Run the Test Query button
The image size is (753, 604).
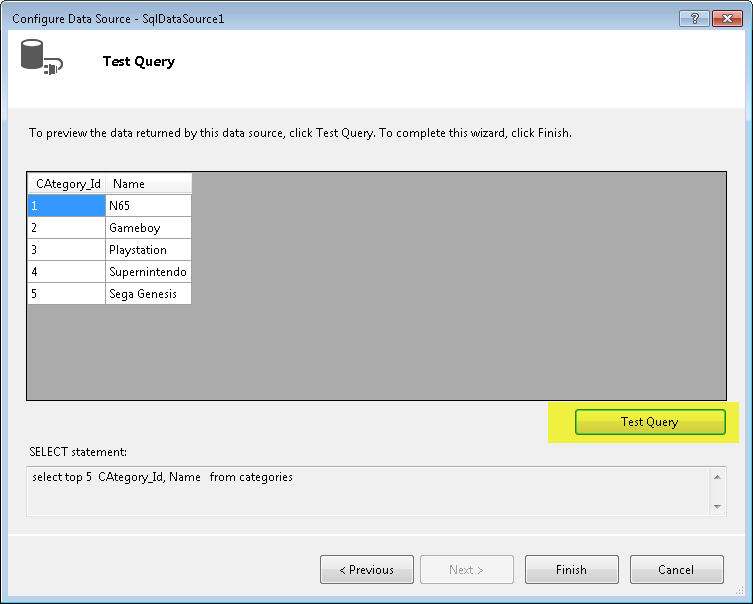(x=650, y=422)
